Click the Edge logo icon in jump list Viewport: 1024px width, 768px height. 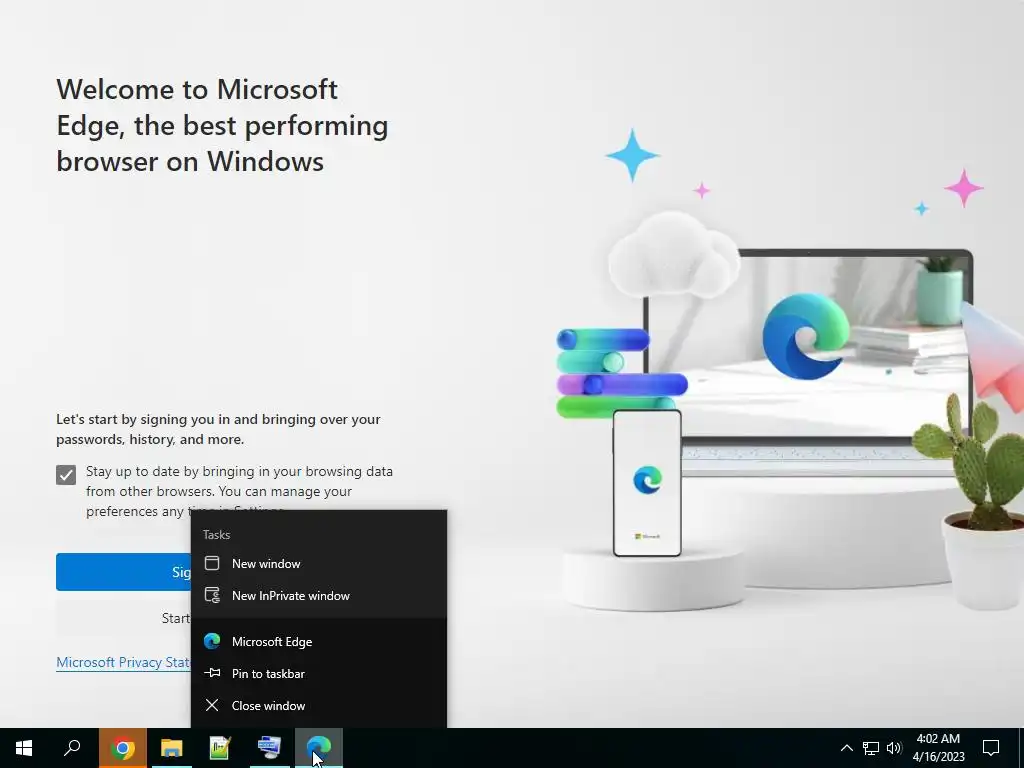pos(212,641)
